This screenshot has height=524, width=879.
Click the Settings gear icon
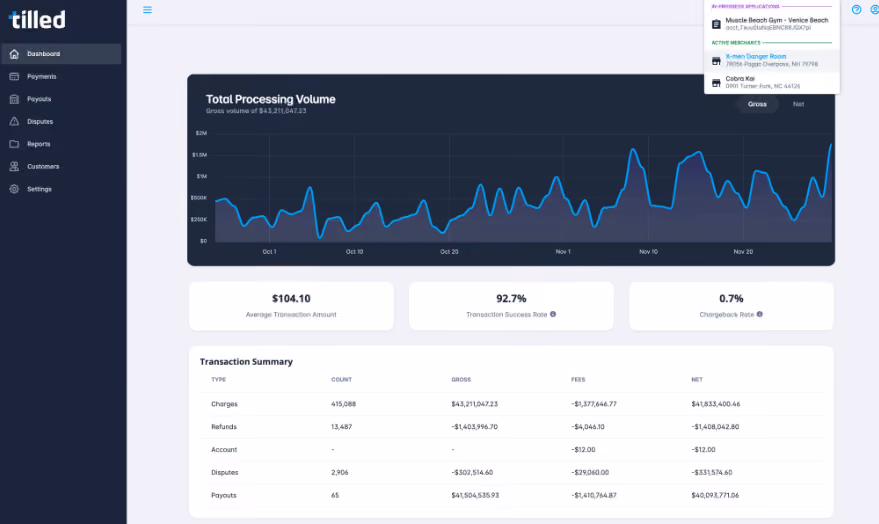pos(14,189)
